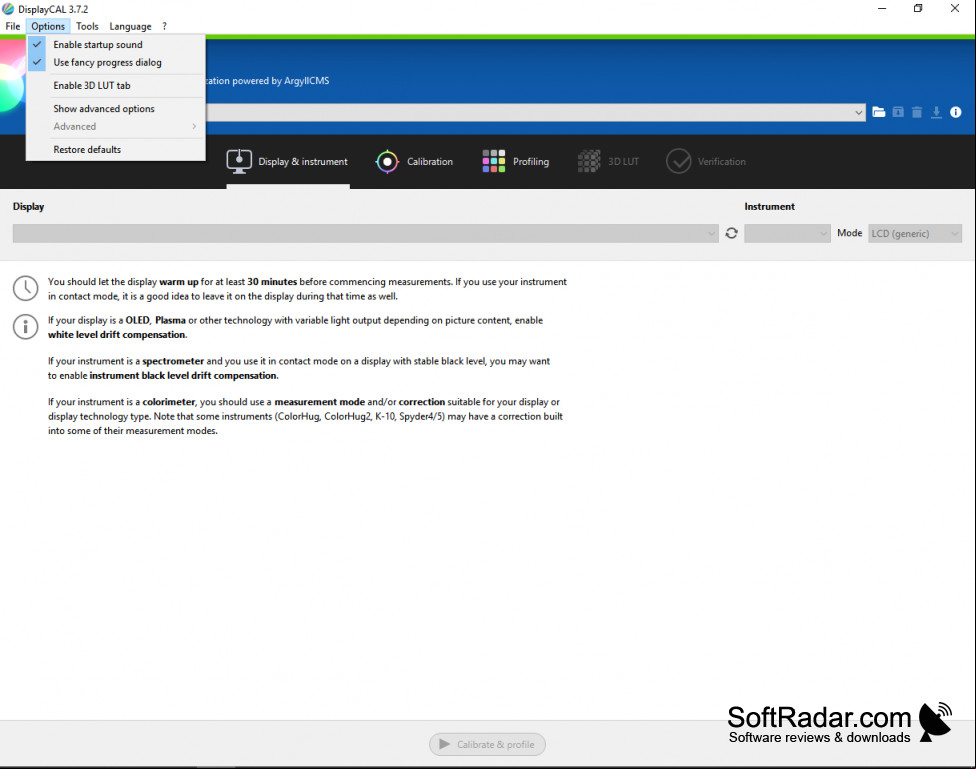Click the 'white level drift compensation' text
976x769 pixels.
coord(116,334)
